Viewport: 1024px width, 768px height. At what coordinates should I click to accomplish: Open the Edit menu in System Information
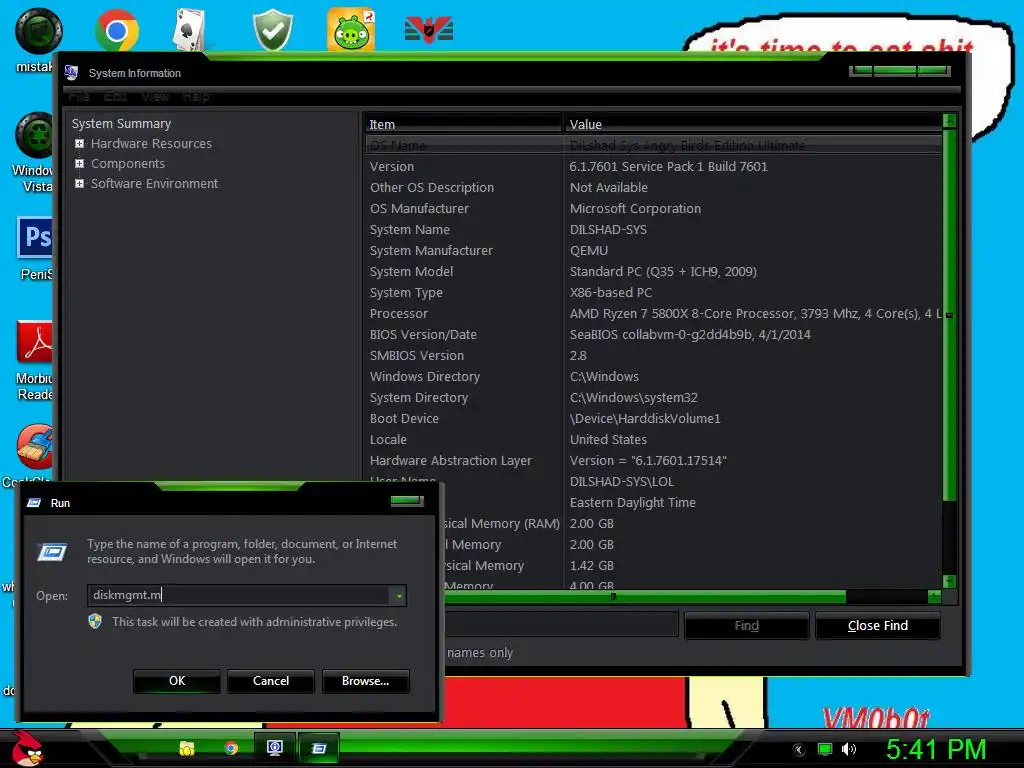coord(116,97)
